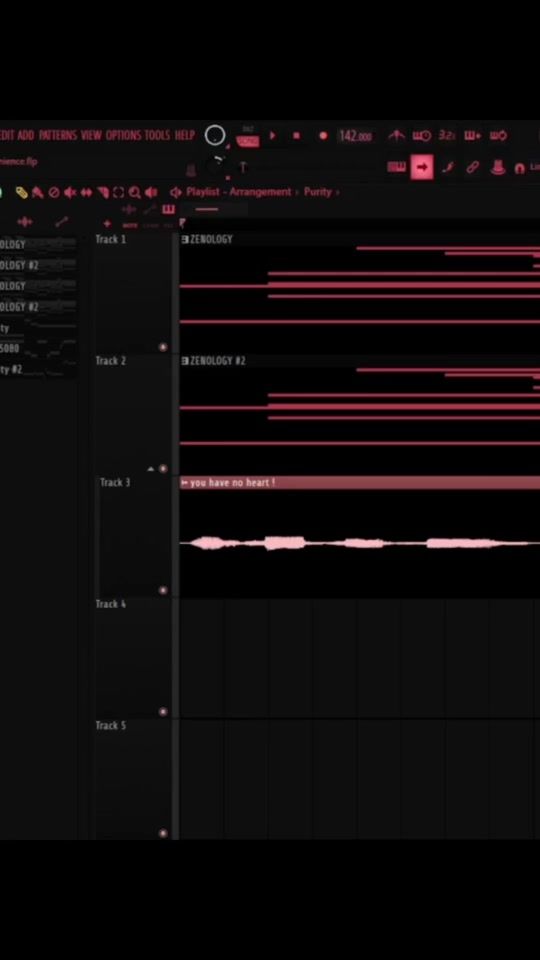This screenshot has height=960, width=540.
Task: Select the Slip tool double-arrow icon
Action: [x=86, y=193]
